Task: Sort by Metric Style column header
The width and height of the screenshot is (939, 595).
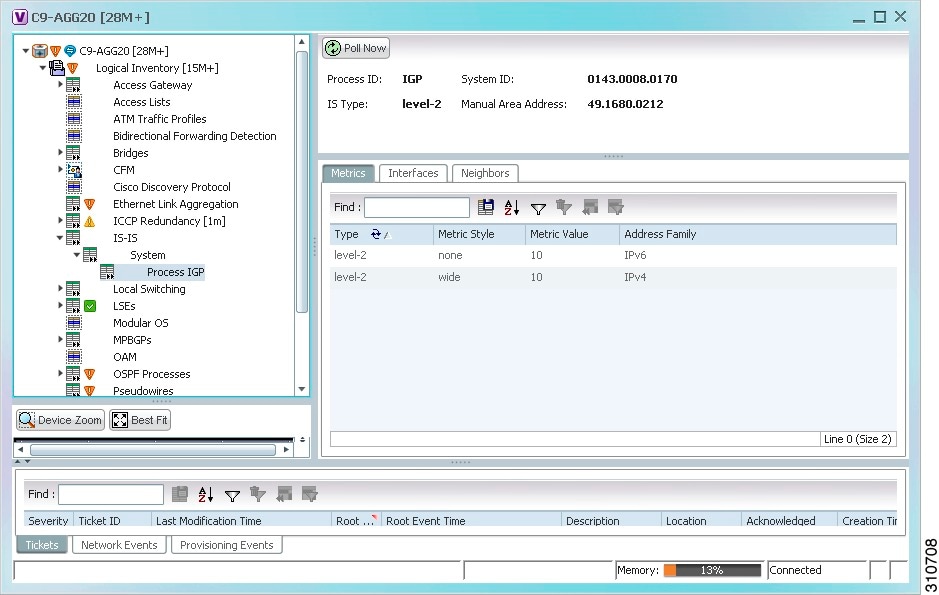Action: click(x=480, y=234)
